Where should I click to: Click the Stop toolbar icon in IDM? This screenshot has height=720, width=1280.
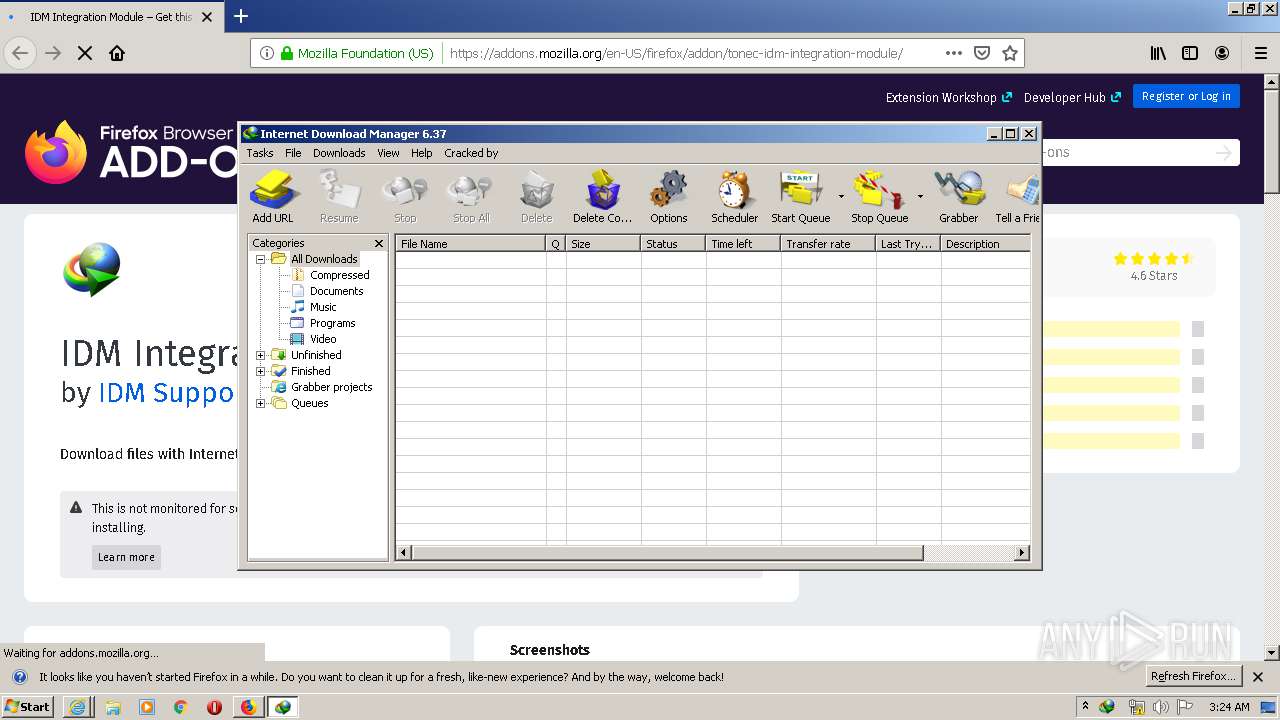405,196
